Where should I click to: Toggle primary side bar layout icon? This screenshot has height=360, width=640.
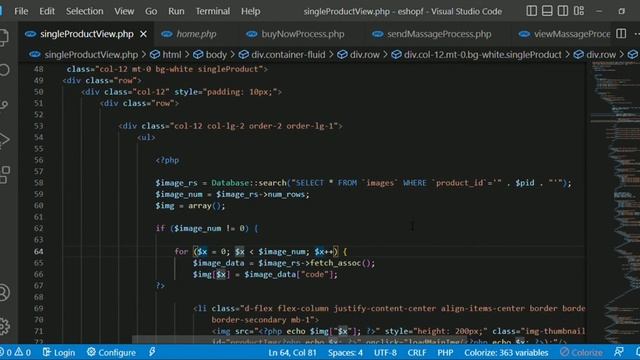pos(531,11)
